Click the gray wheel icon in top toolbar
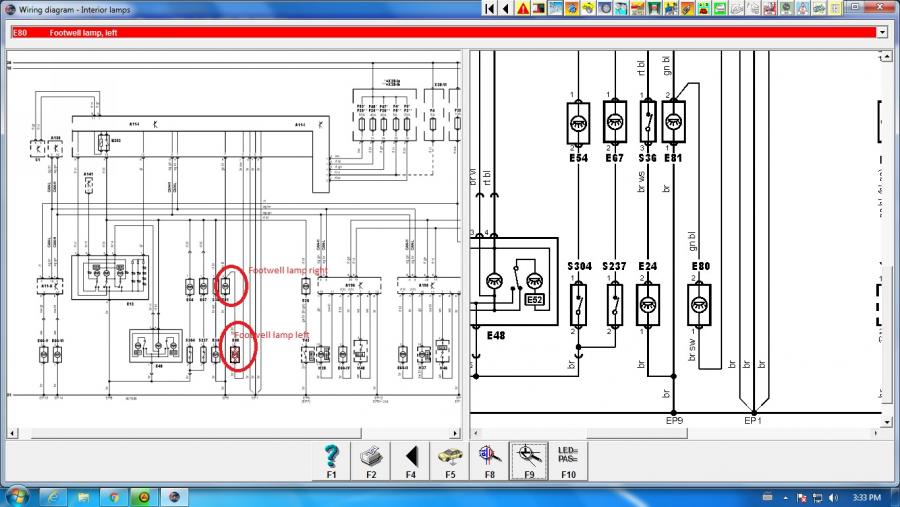Screen dimensions: 900x507 click(x=604, y=8)
